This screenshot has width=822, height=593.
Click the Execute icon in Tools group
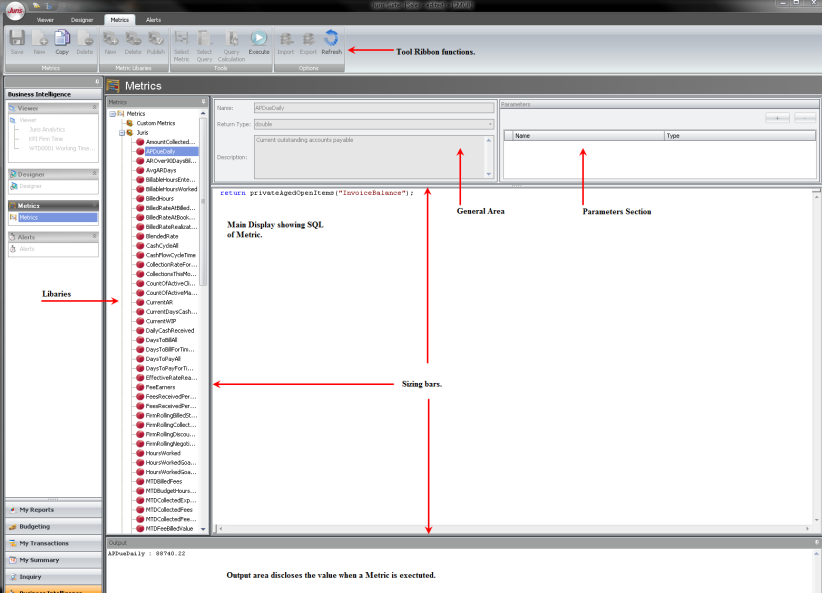coord(258,40)
